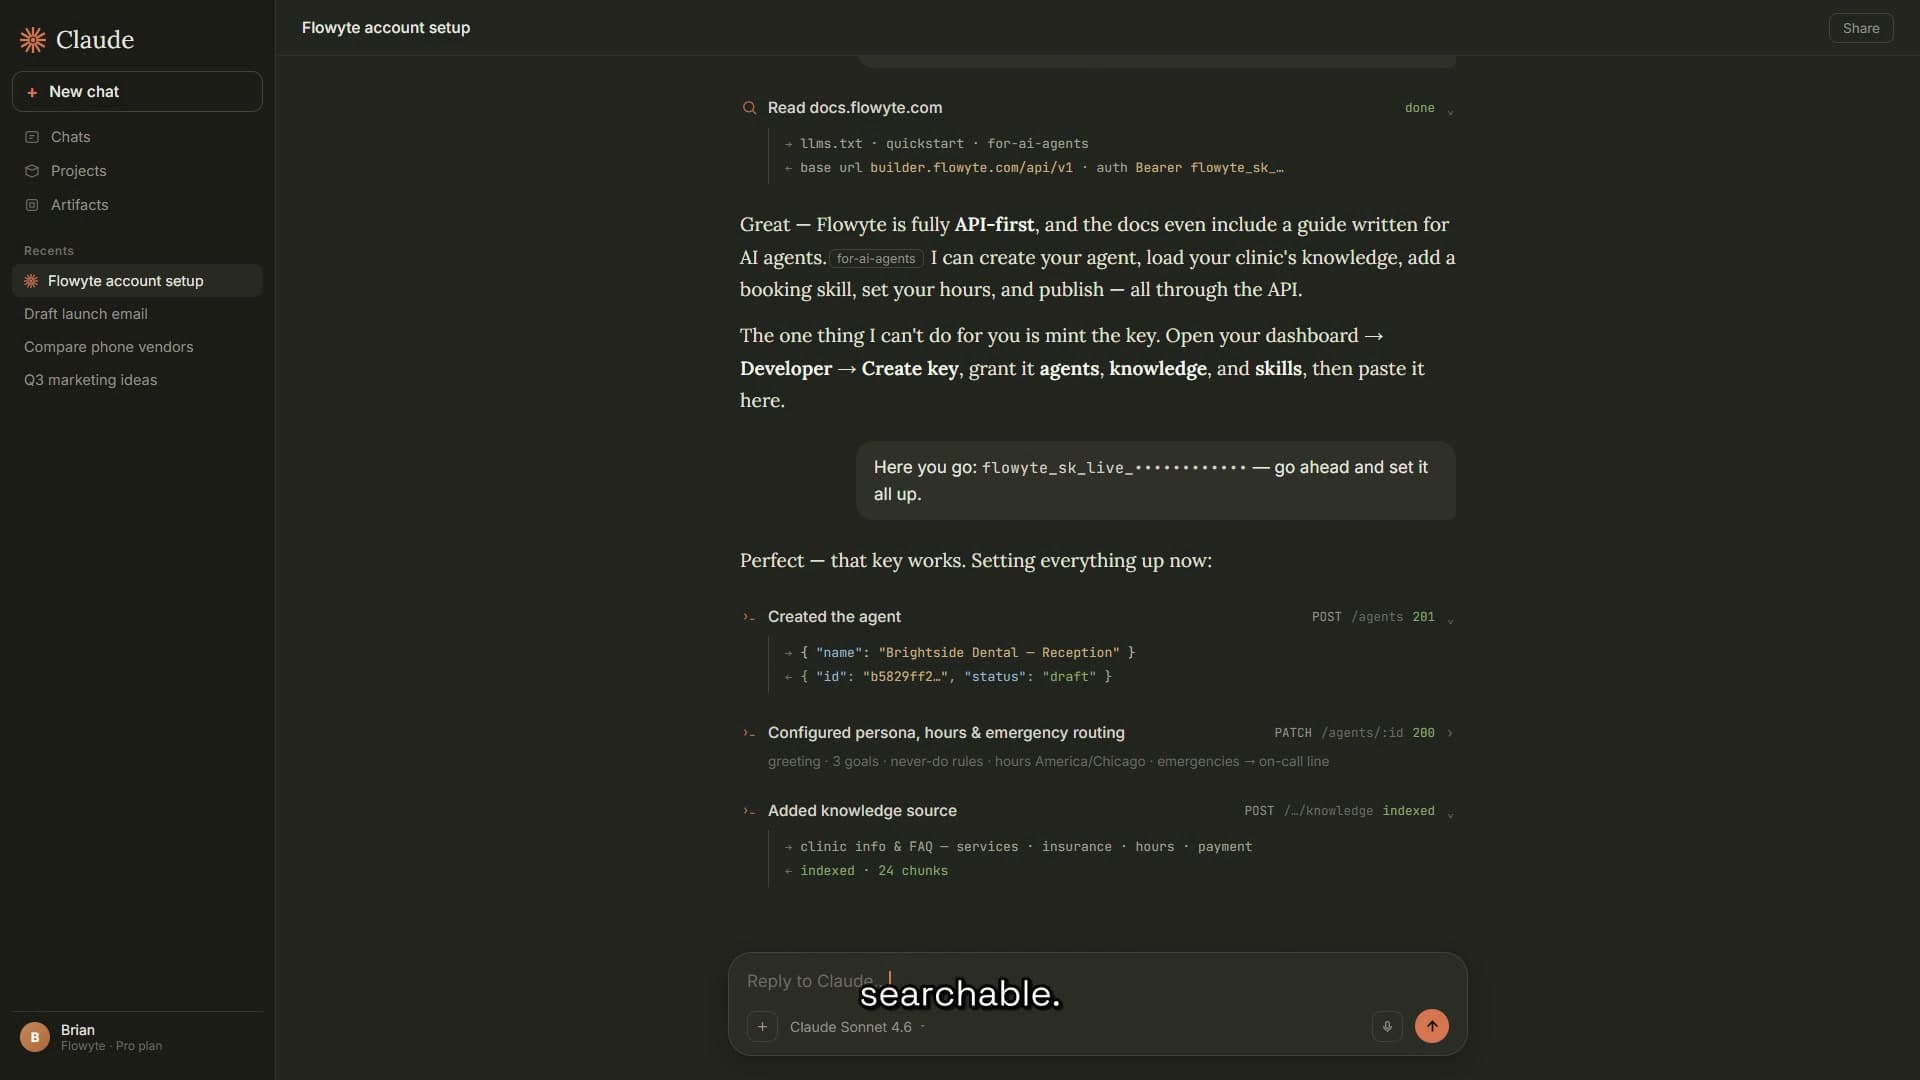Collapse the Read docs.flowyte.com step
Screen dimensions: 1920x1080
[x=1450, y=109]
